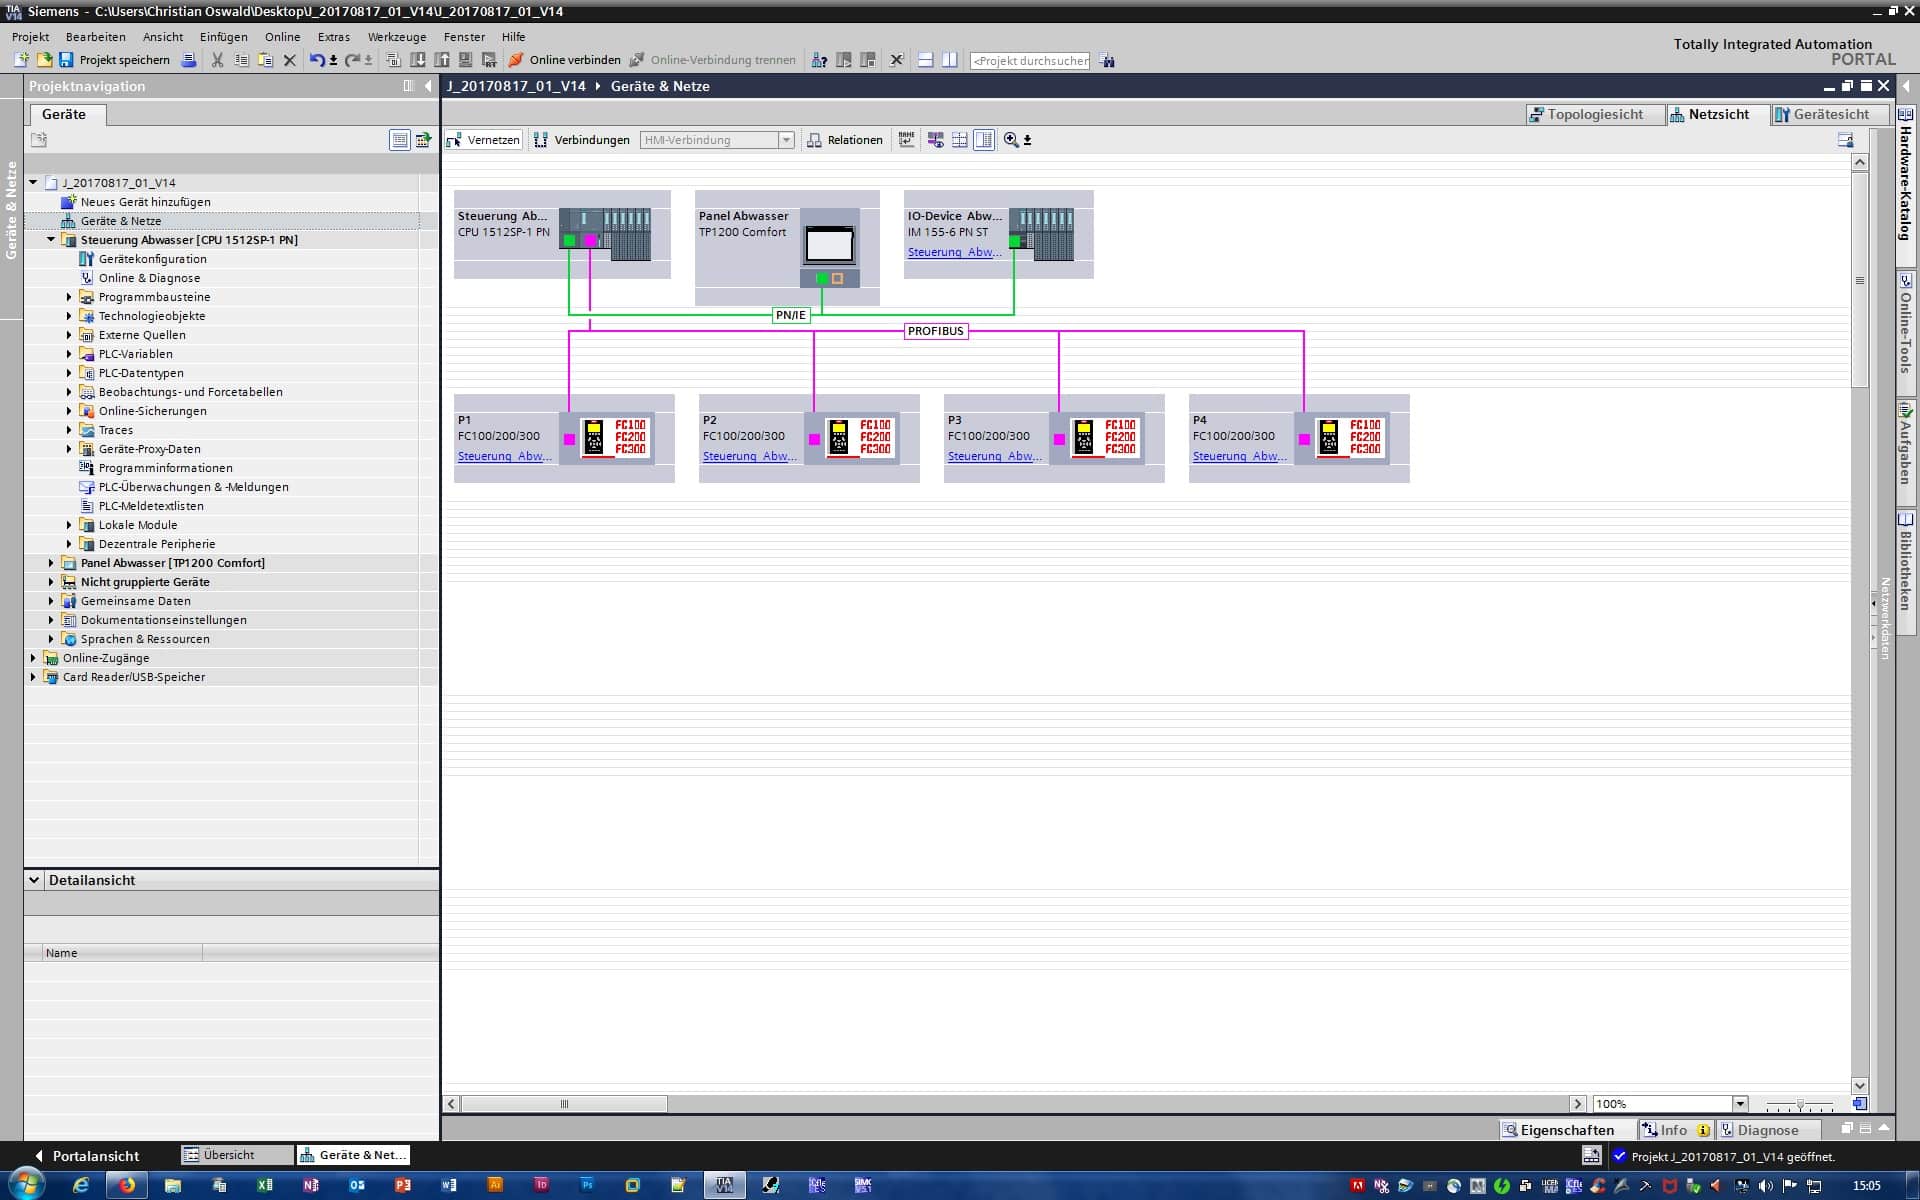Click the Relationen button
Screen dimensions: 1920x1200
point(845,140)
